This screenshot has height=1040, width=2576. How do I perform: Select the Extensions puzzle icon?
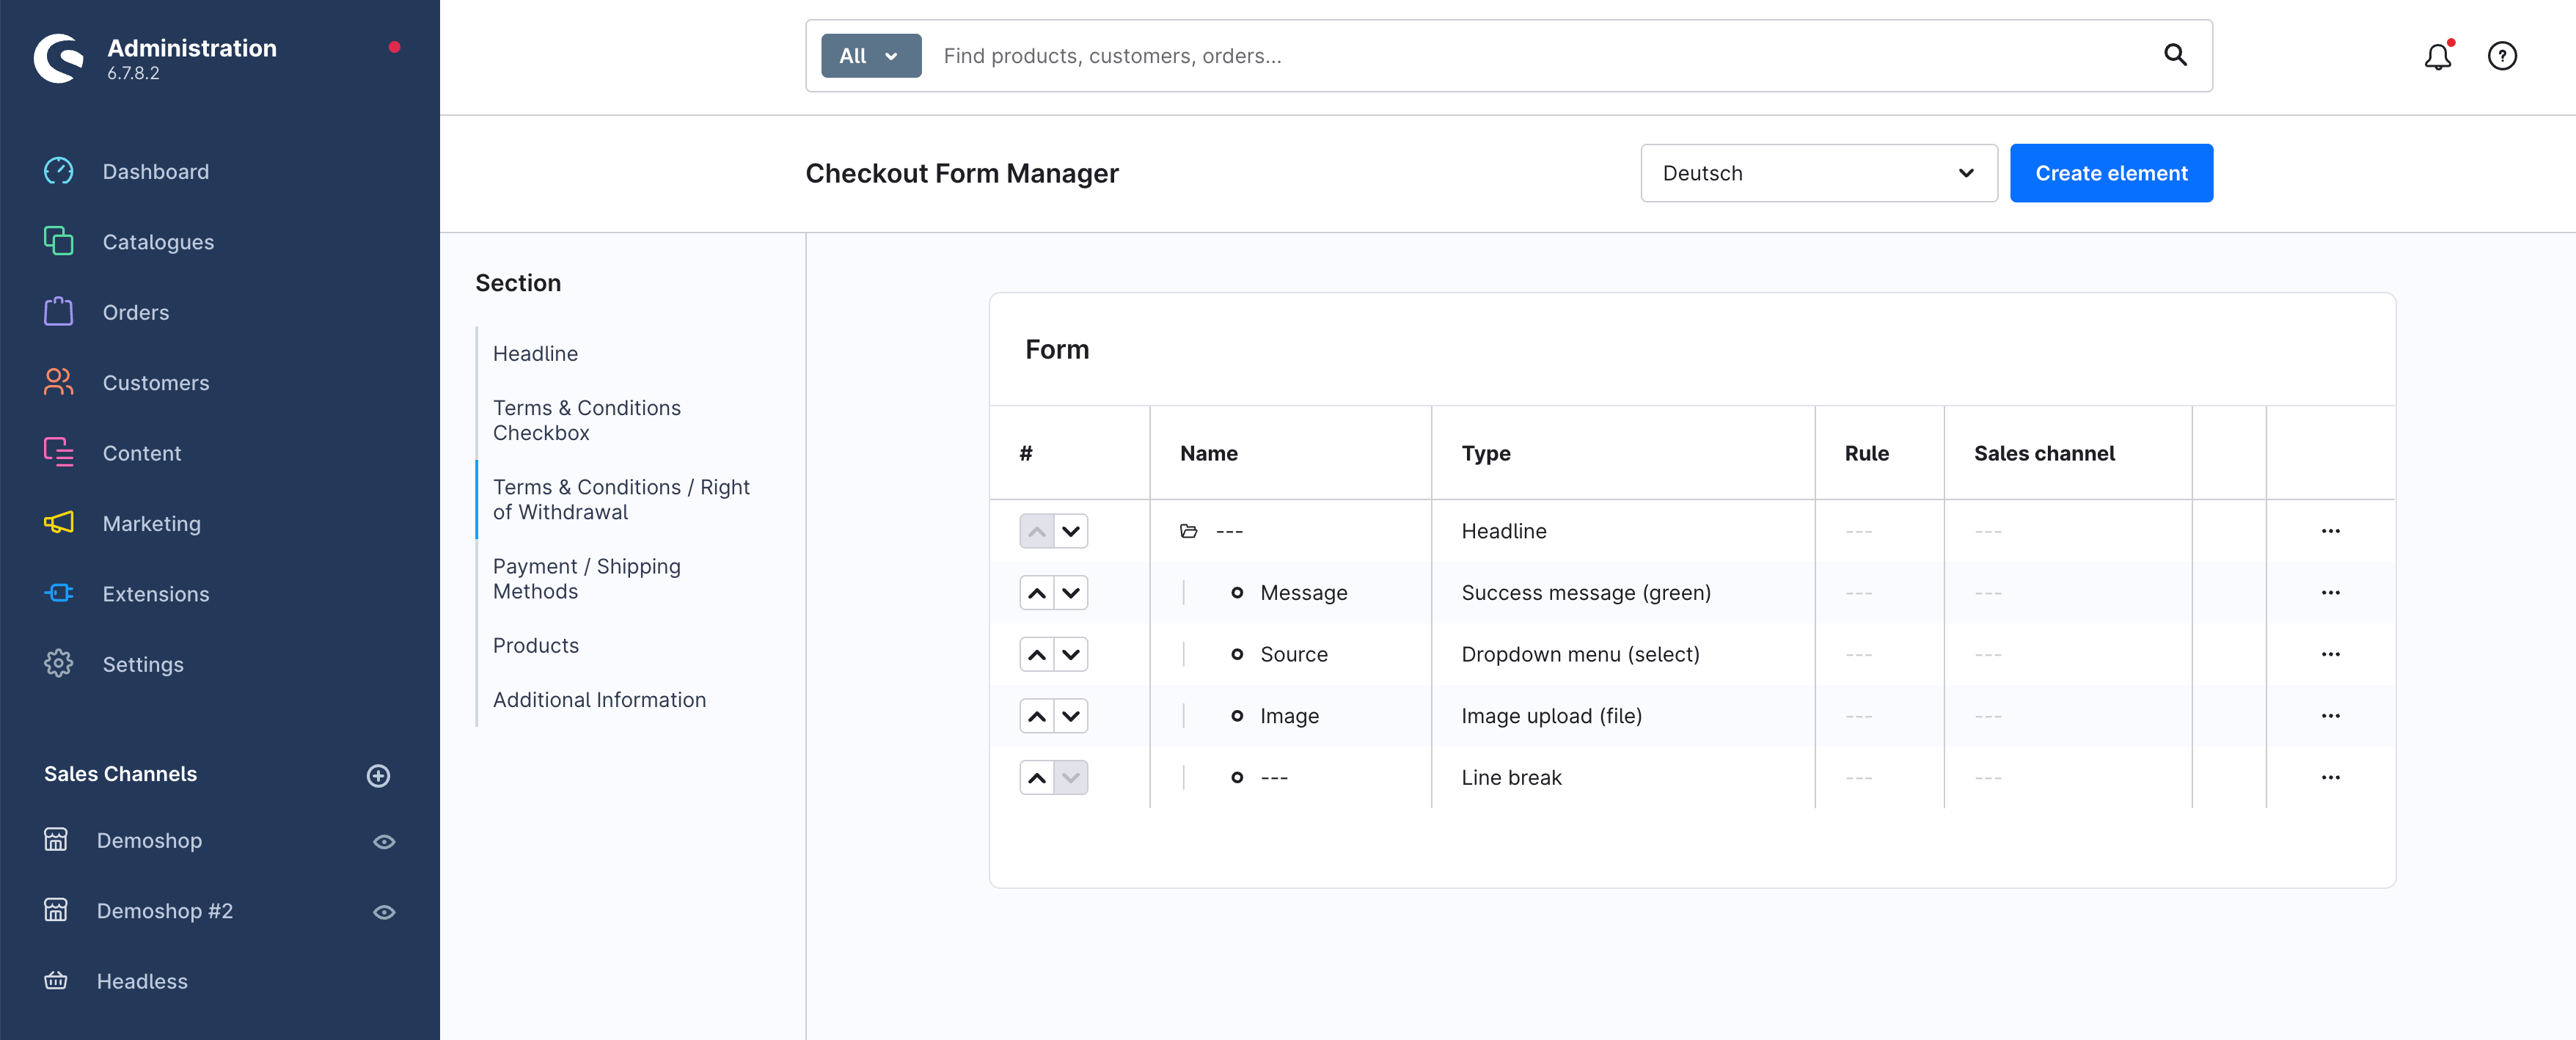coord(59,593)
